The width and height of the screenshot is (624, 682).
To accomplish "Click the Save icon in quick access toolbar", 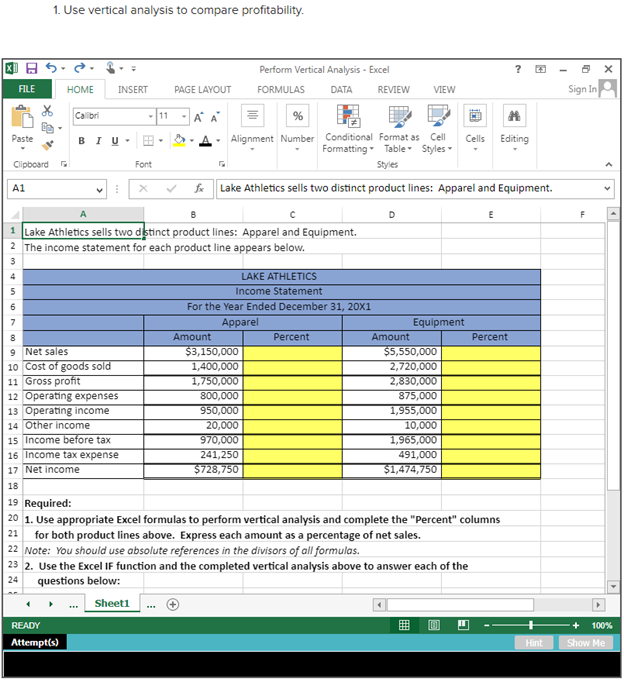I will tap(32, 69).
